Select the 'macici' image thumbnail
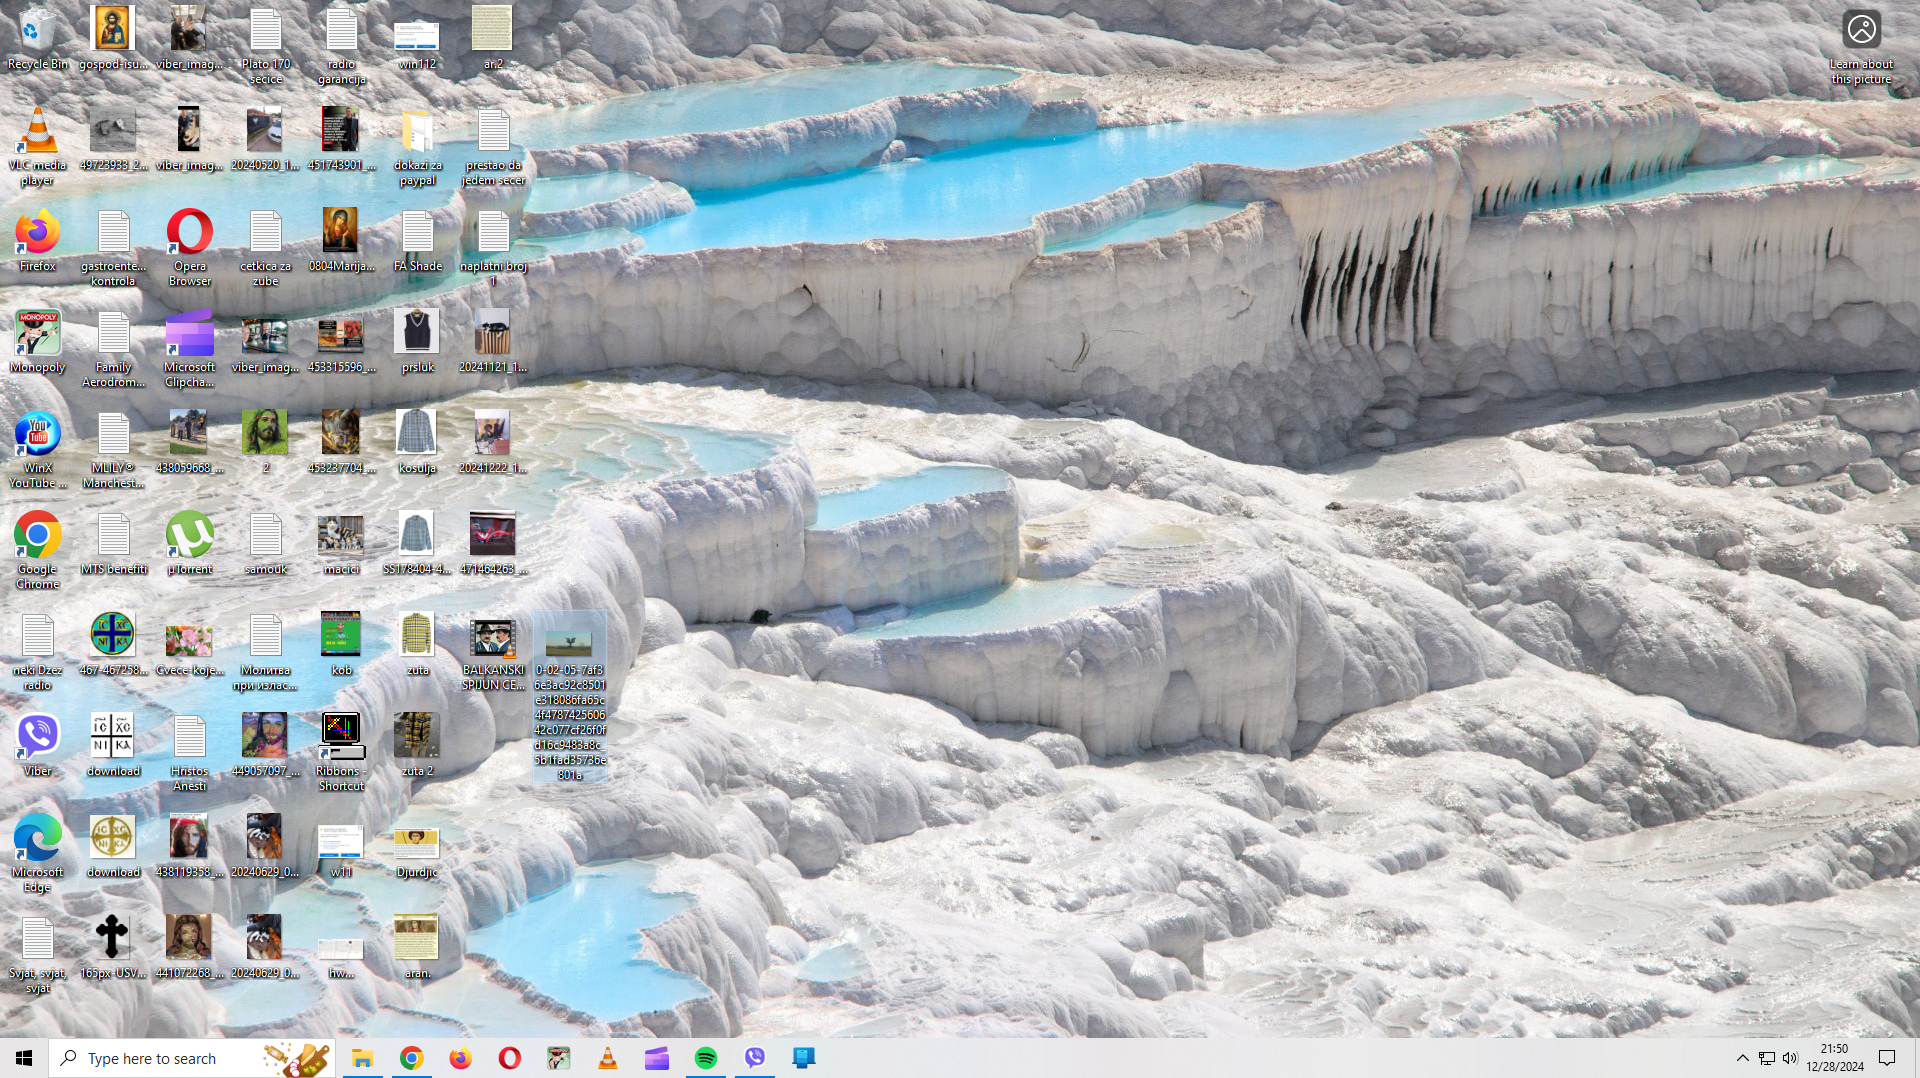This screenshot has height=1078, width=1920. pyautogui.click(x=341, y=544)
